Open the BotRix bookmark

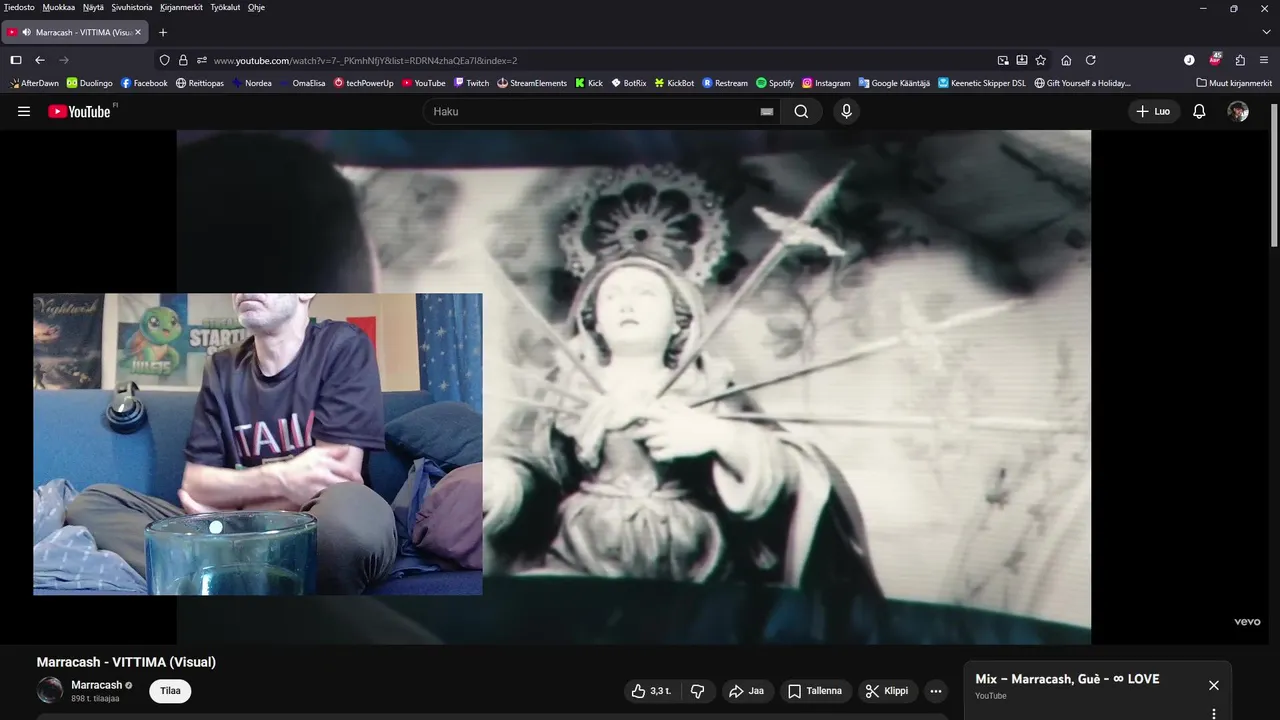[x=629, y=83]
